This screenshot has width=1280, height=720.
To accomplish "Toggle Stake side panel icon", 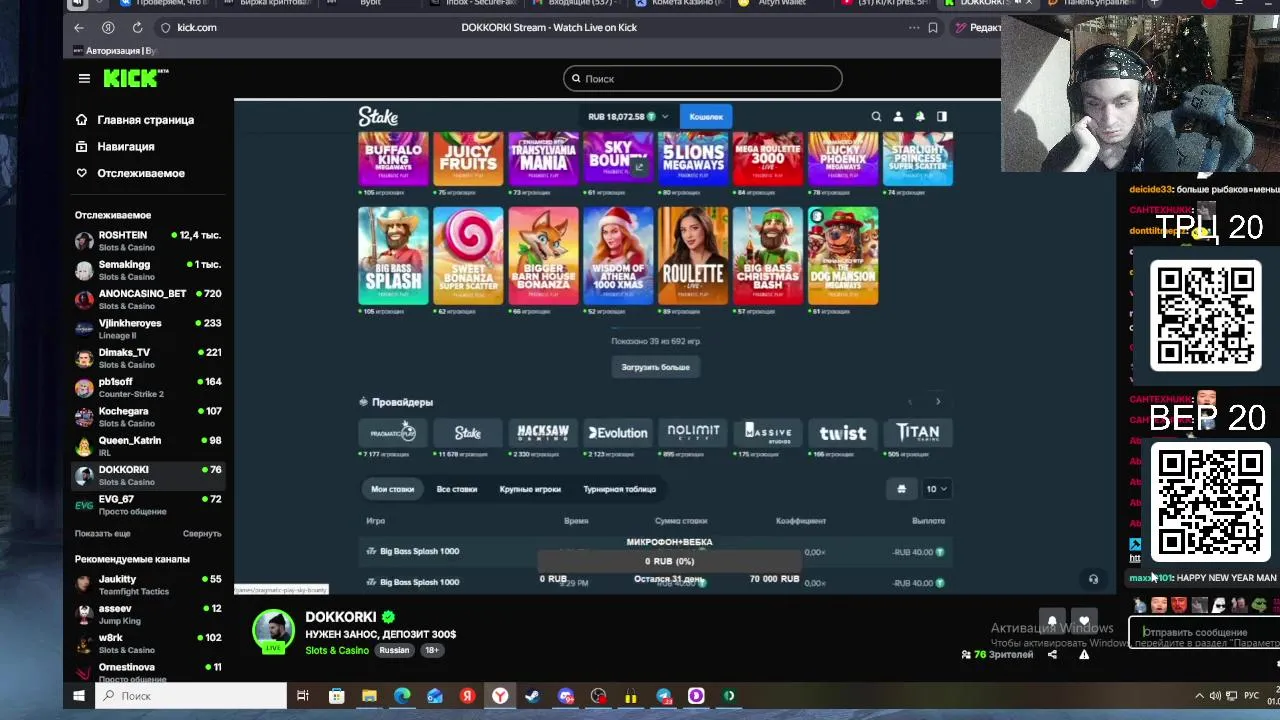I will [x=941, y=117].
